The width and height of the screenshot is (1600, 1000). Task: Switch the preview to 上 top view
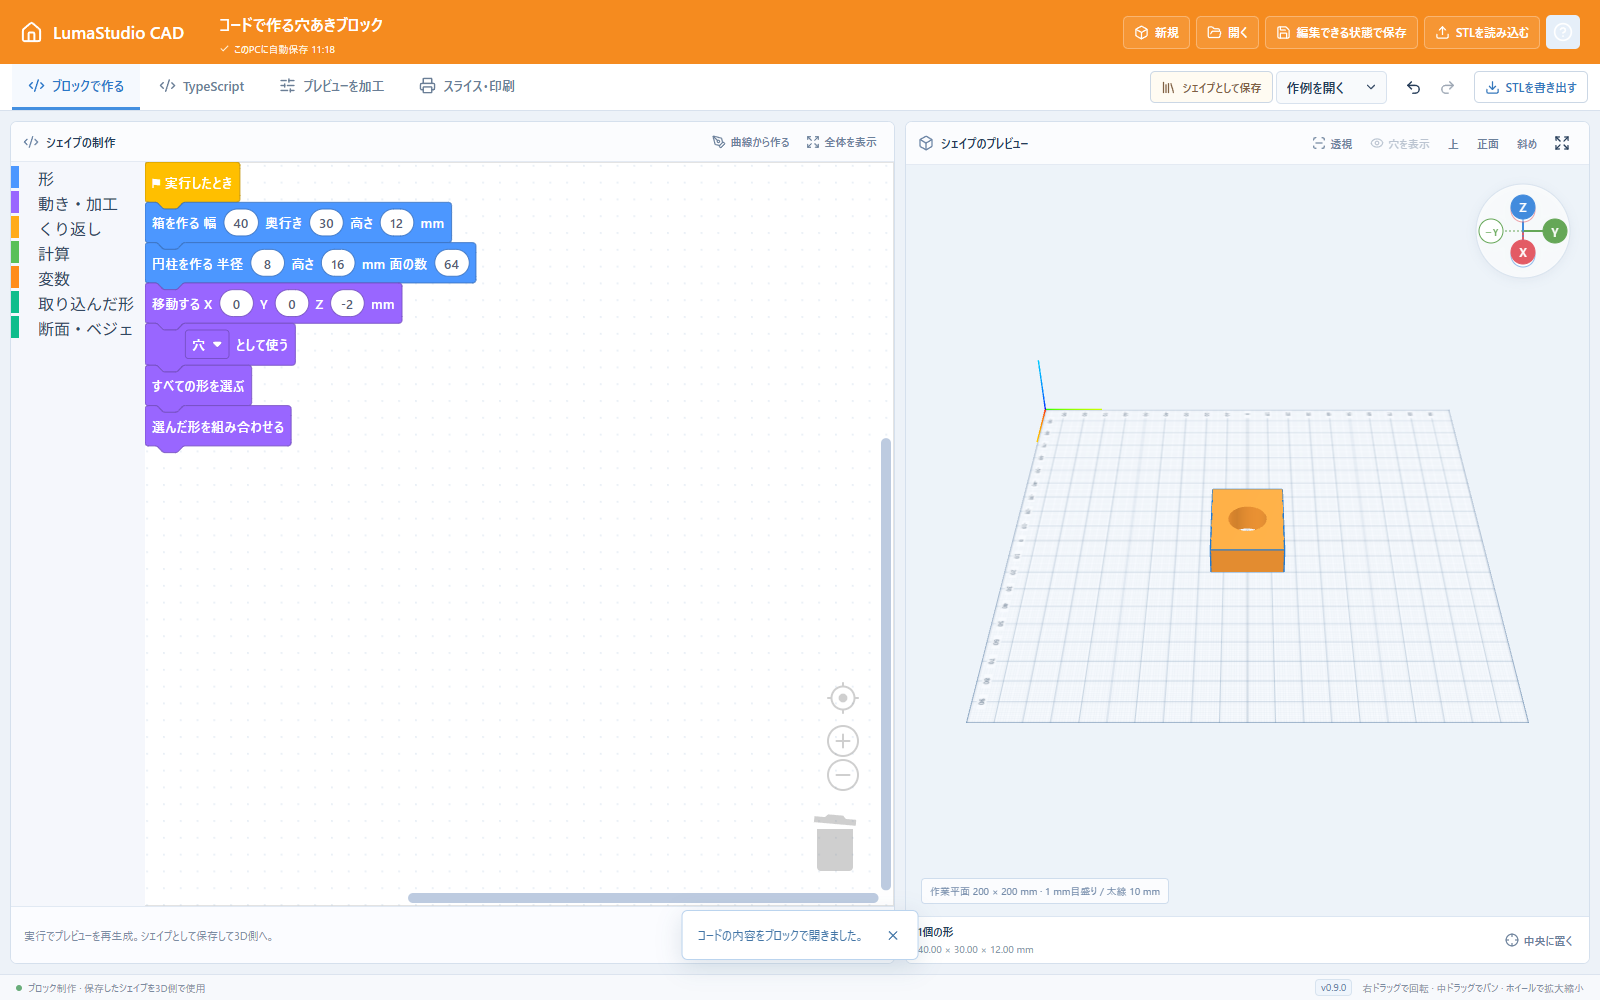click(1453, 144)
